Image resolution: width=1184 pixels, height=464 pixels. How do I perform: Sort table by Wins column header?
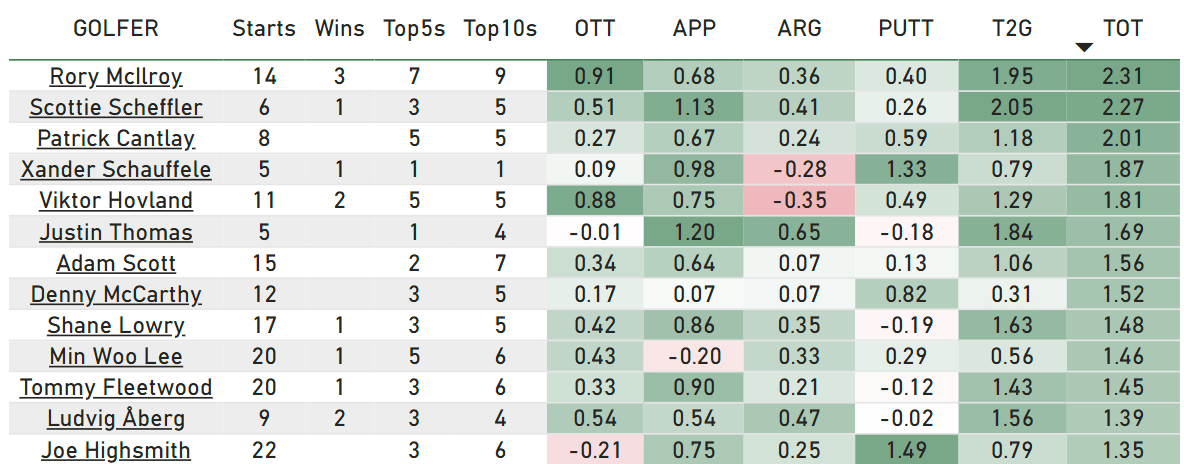340,29
